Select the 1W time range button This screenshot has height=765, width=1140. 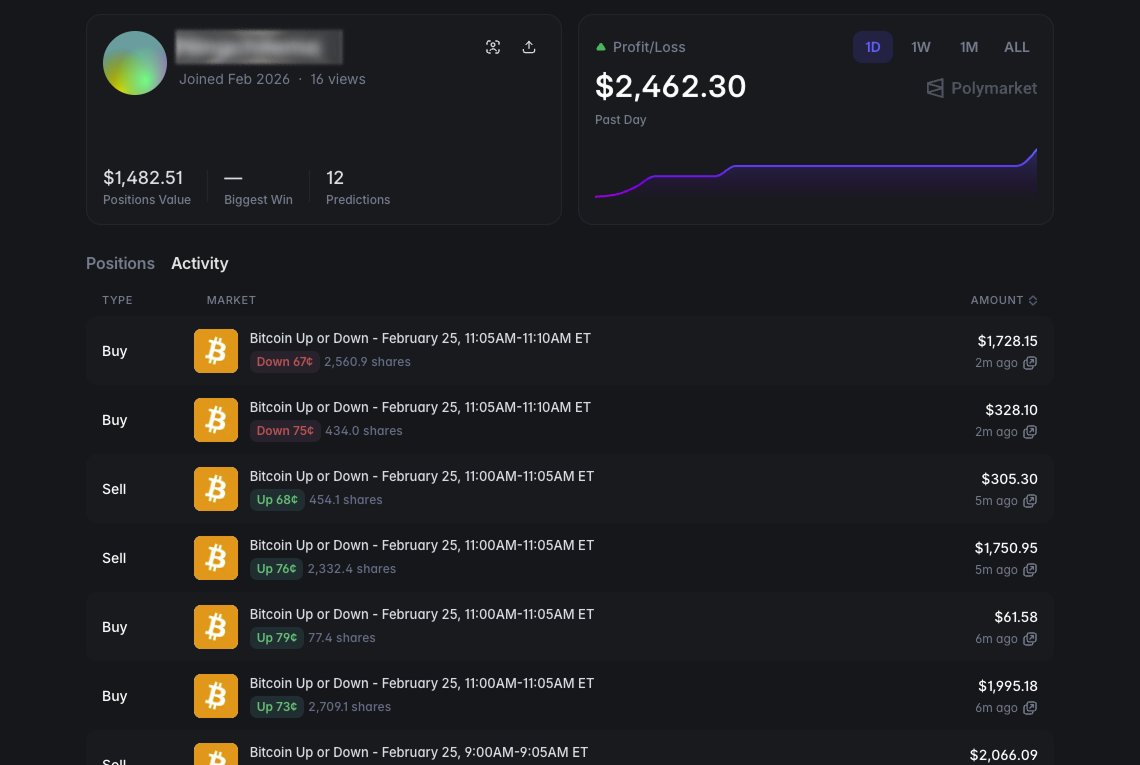920,47
